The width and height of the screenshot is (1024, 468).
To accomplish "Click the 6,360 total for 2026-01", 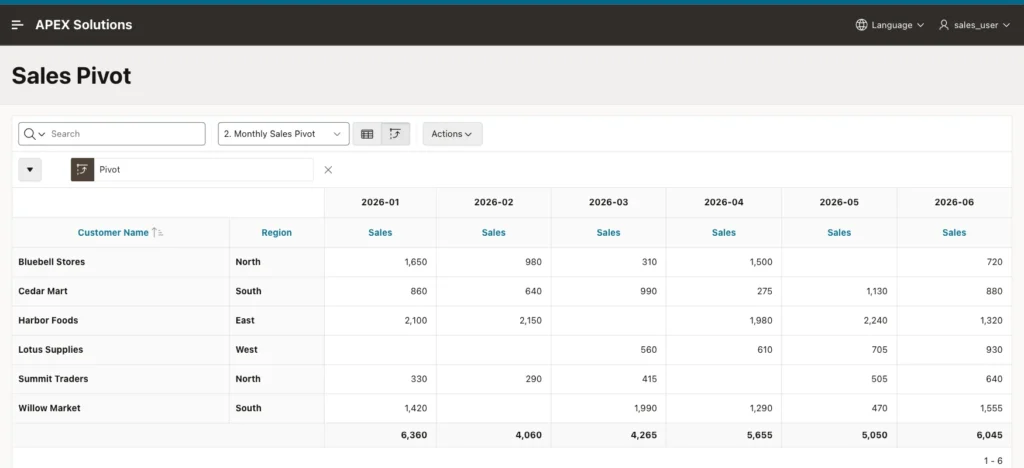I will (414, 435).
